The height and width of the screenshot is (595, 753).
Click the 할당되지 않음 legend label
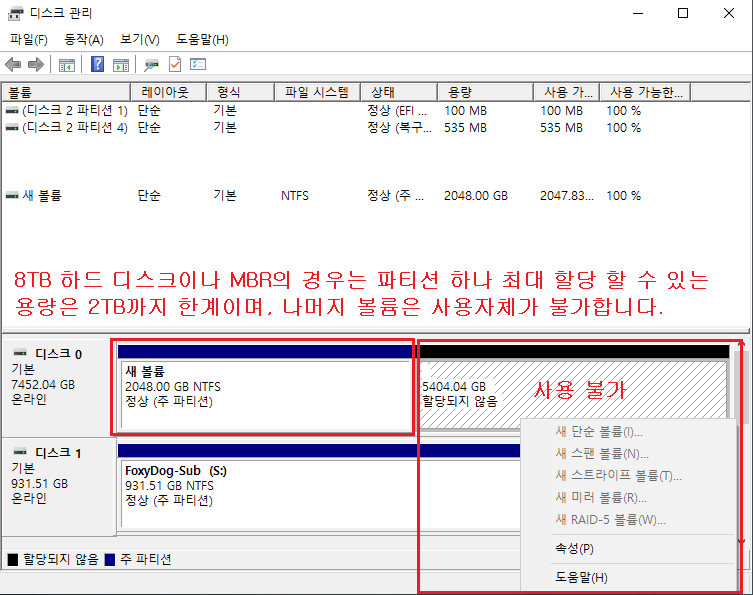pyautogui.click(x=61, y=559)
